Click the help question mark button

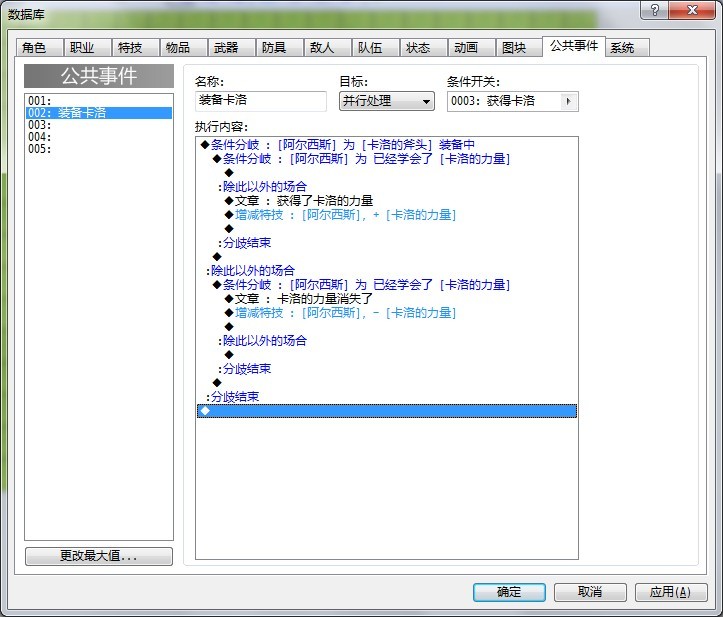(654, 10)
